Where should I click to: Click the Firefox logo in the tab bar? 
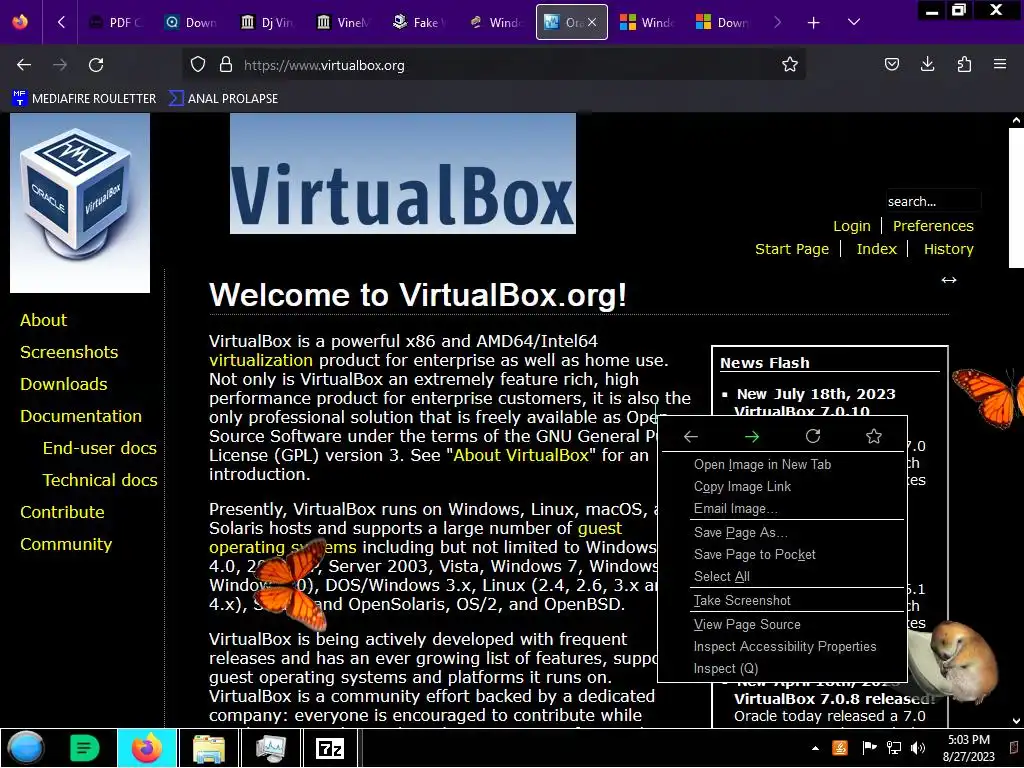click(x=20, y=22)
